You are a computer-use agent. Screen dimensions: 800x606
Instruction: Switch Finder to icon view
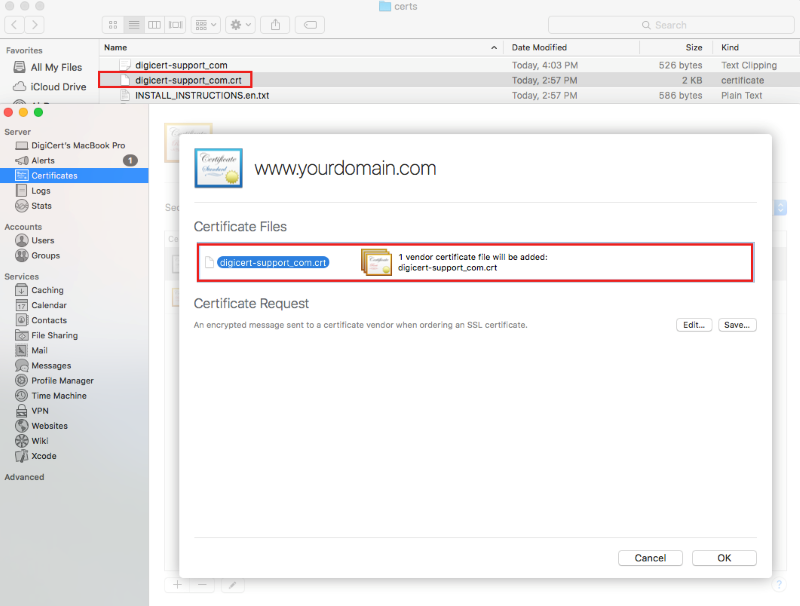[x=114, y=24]
